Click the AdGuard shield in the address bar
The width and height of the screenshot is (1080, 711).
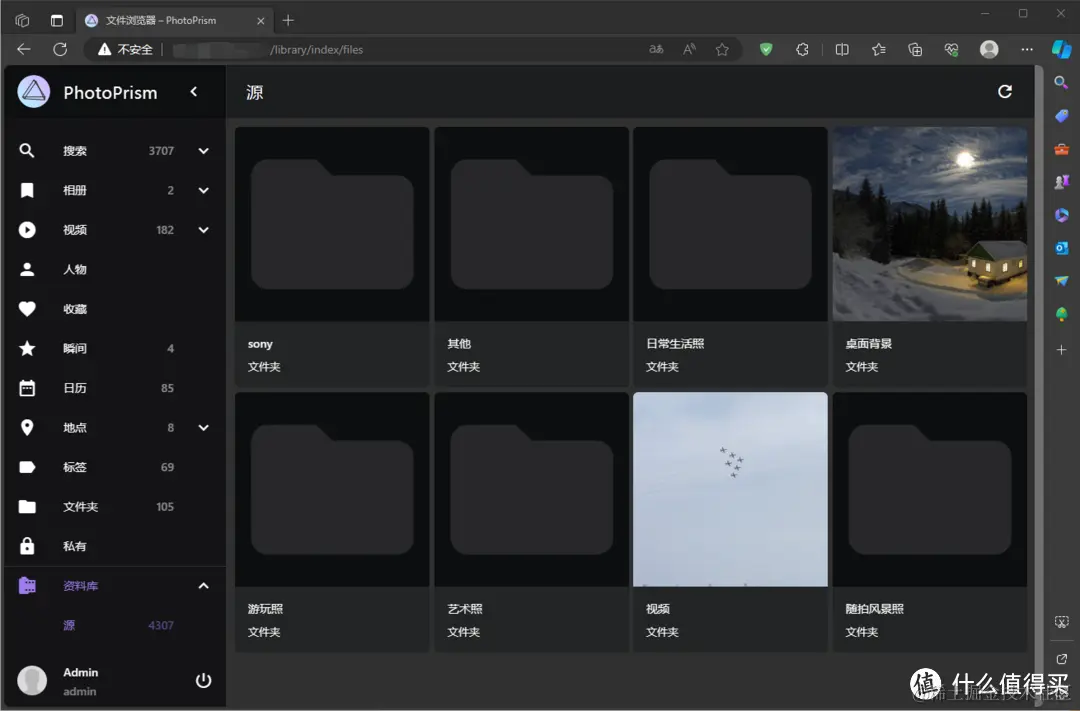765,49
